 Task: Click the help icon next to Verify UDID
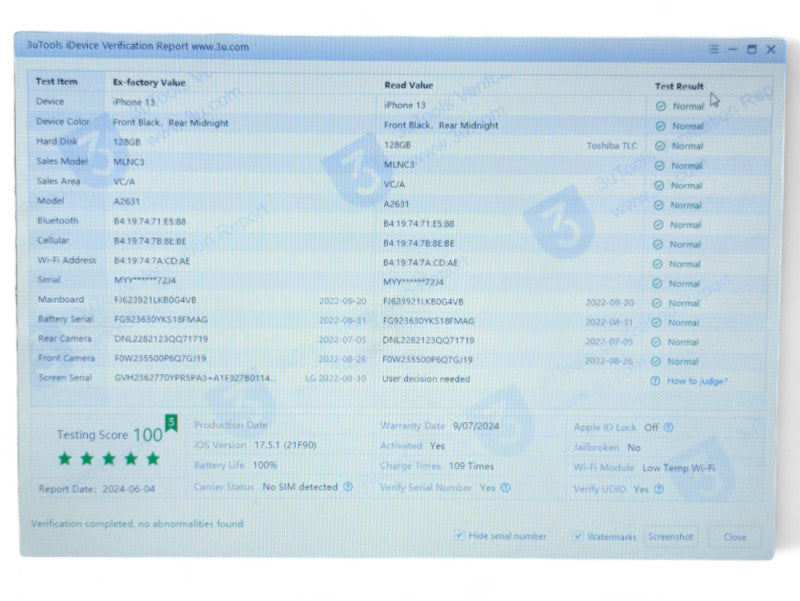[659, 489]
